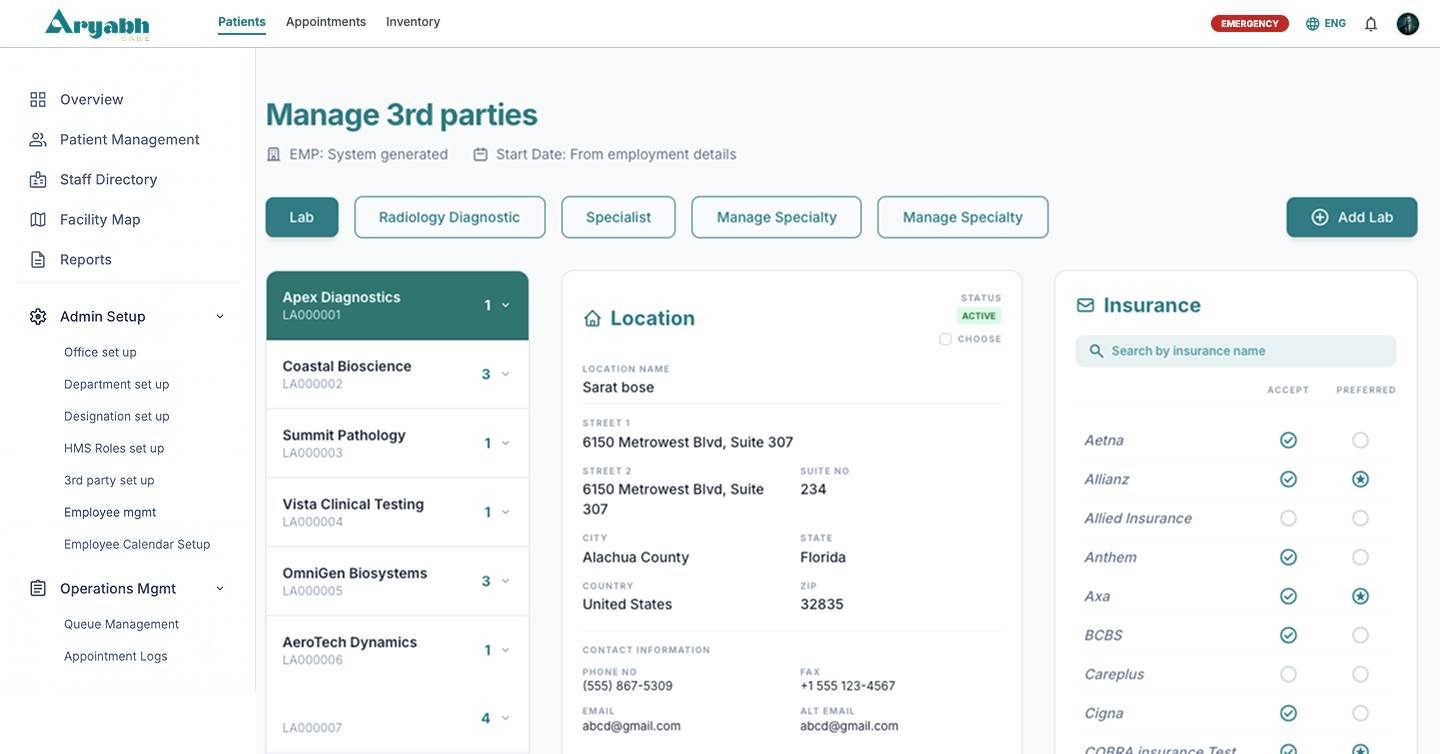This screenshot has width=1440, height=754.
Task: Click the ACTIVE status badge
Action: [979, 316]
